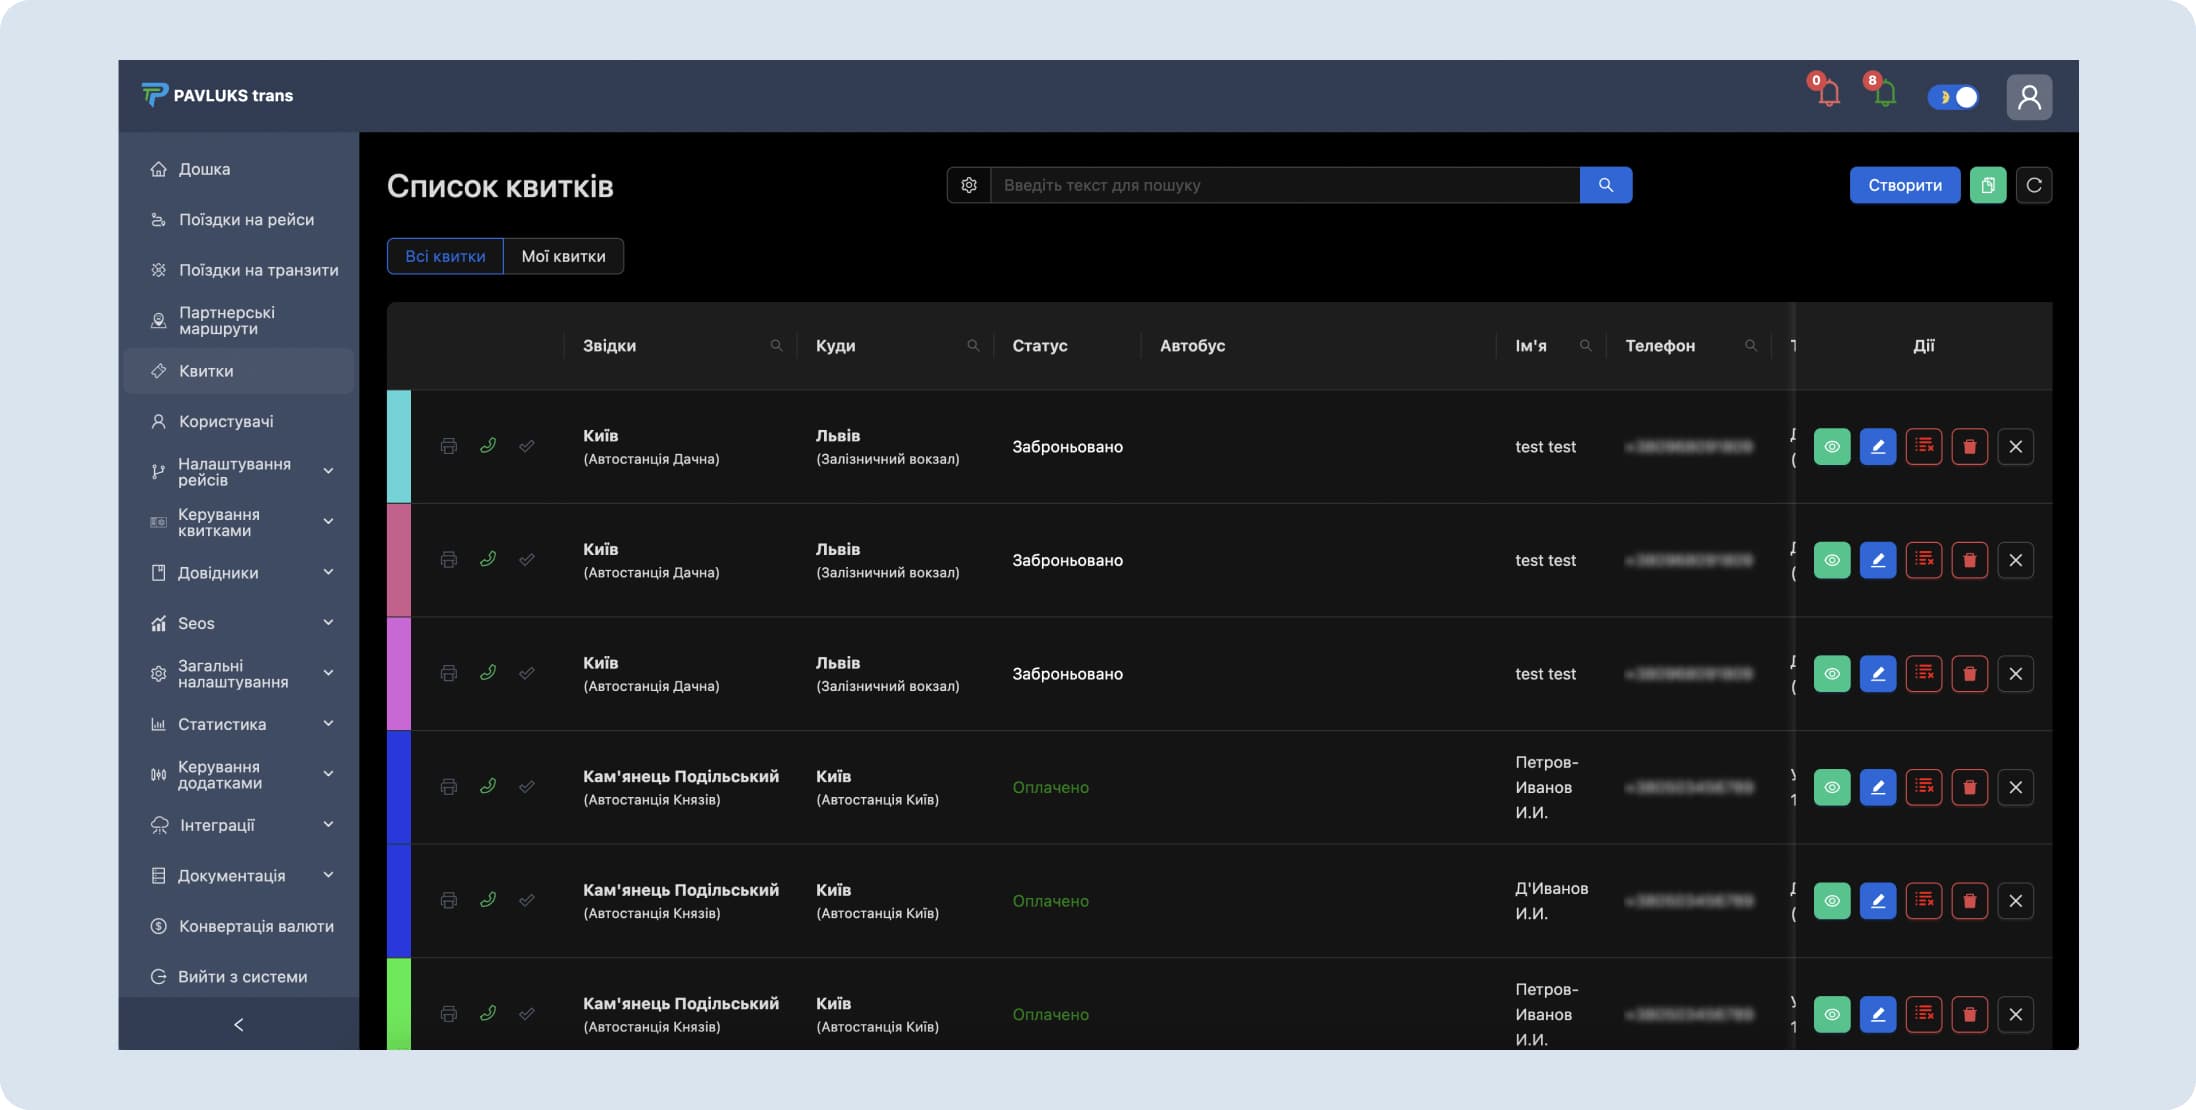Click the cyan color strip on first ticket
The image size is (2196, 1110).
click(x=399, y=446)
